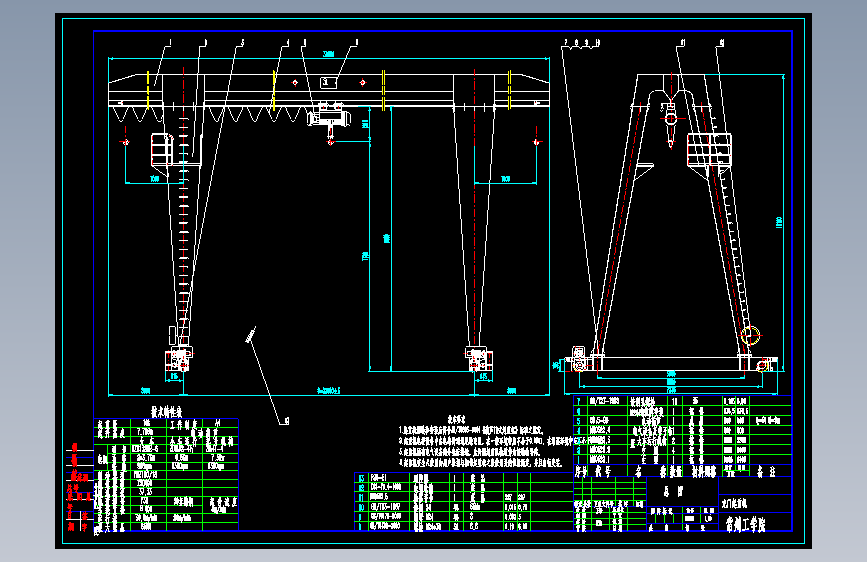This screenshot has height=562, width=867.
Task: Click the circled detail on side-view leg
Action: (750, 335)
